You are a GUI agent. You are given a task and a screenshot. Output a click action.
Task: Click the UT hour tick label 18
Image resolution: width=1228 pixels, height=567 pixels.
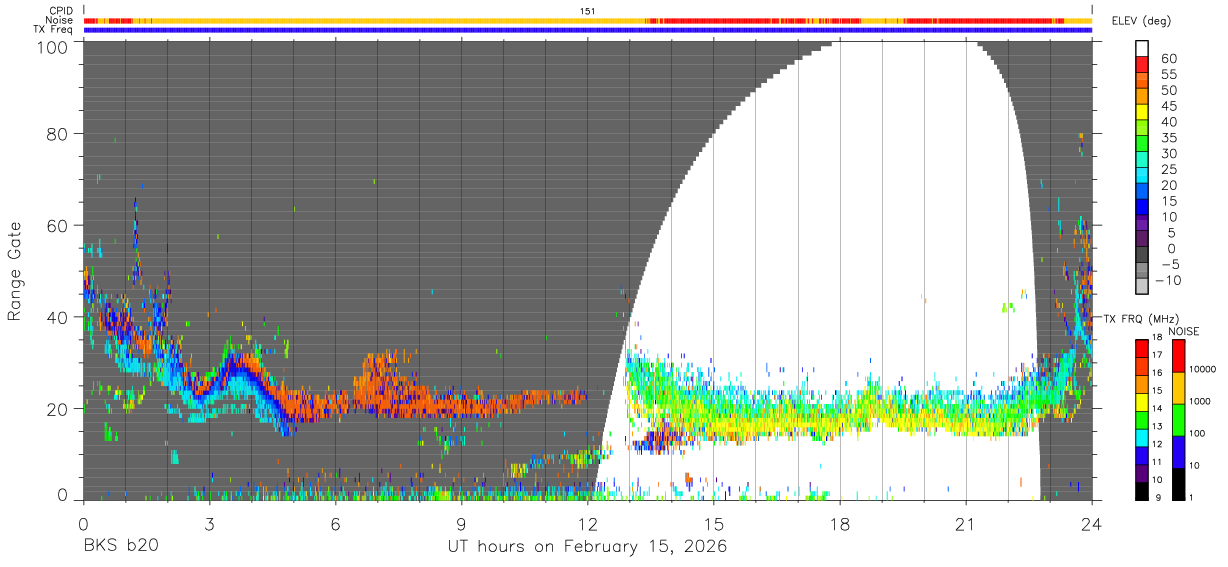click(839, 523)
